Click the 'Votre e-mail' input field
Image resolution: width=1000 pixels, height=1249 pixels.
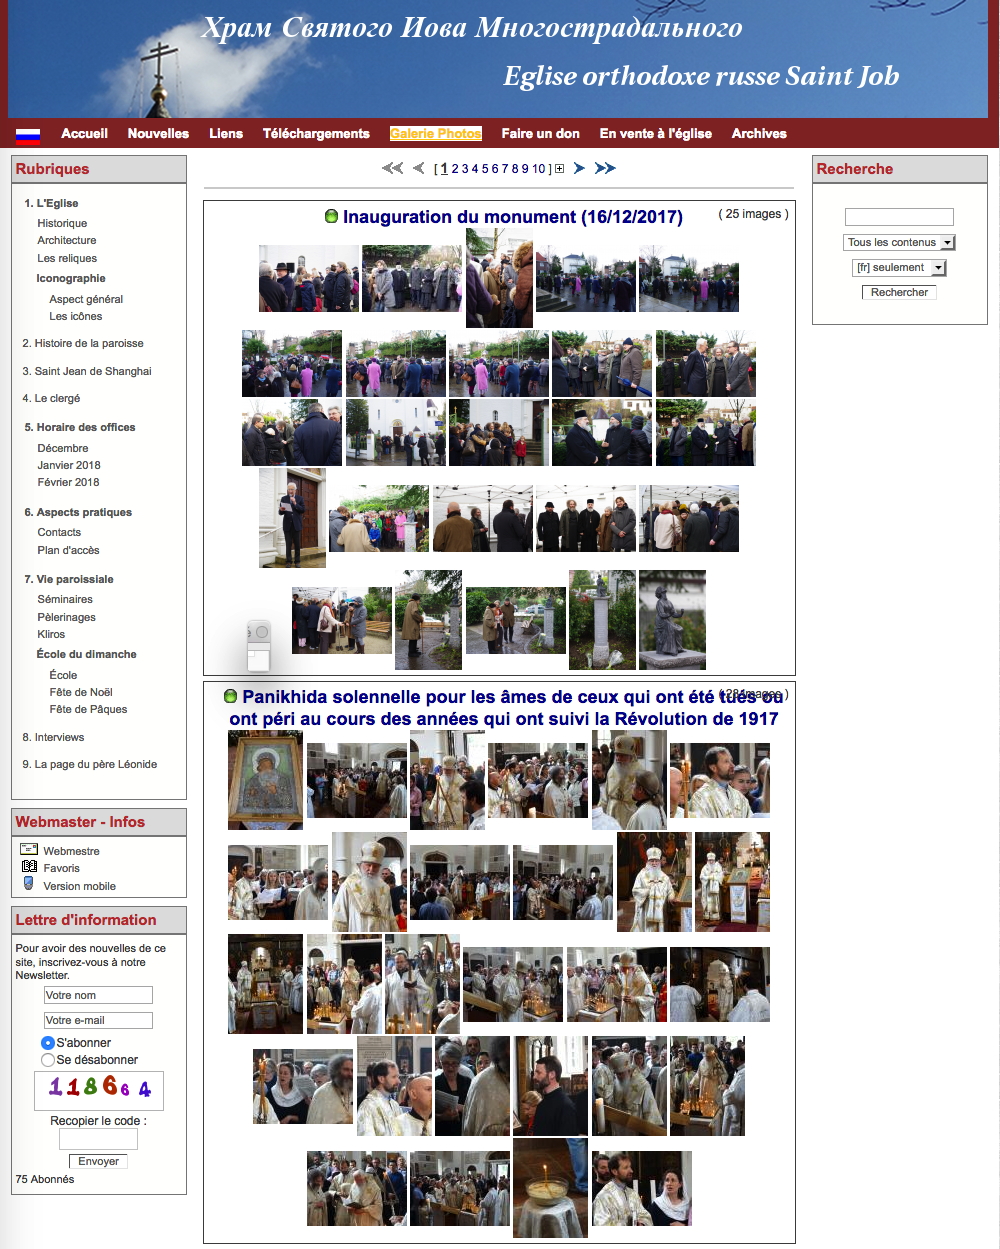[98, 1020]
